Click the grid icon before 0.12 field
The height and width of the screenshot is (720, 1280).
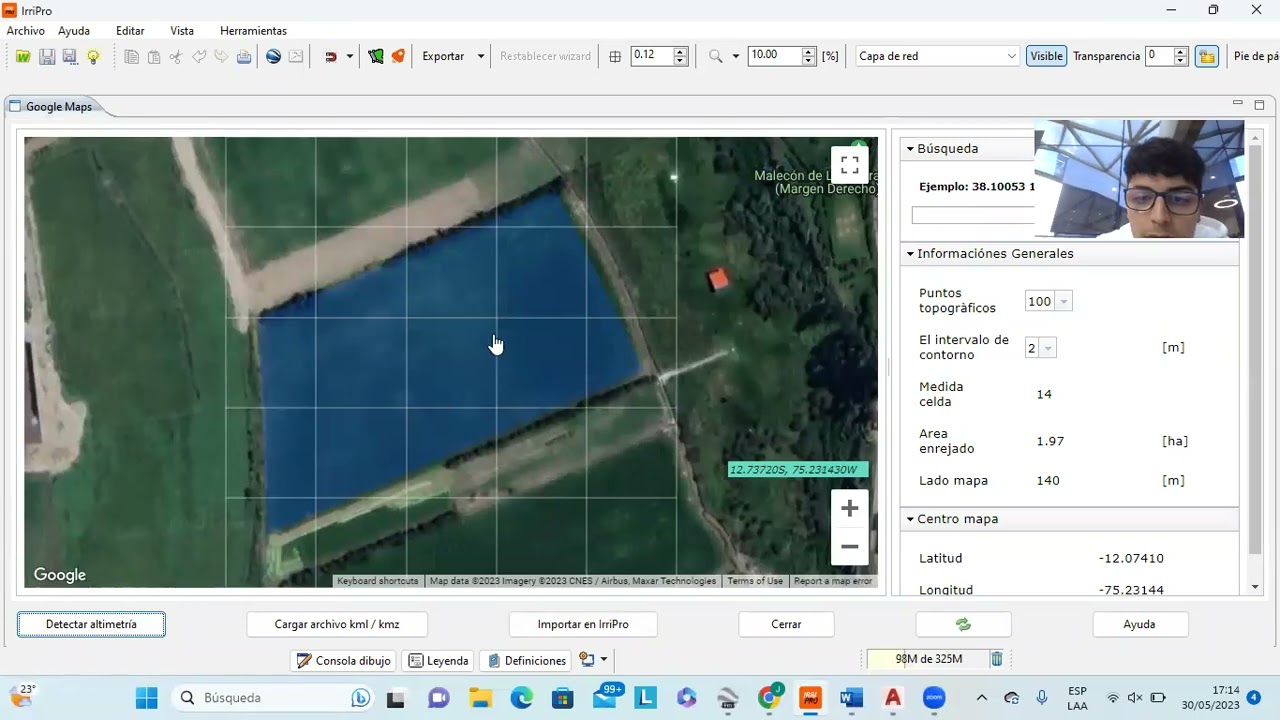click(x=615, y=57)
